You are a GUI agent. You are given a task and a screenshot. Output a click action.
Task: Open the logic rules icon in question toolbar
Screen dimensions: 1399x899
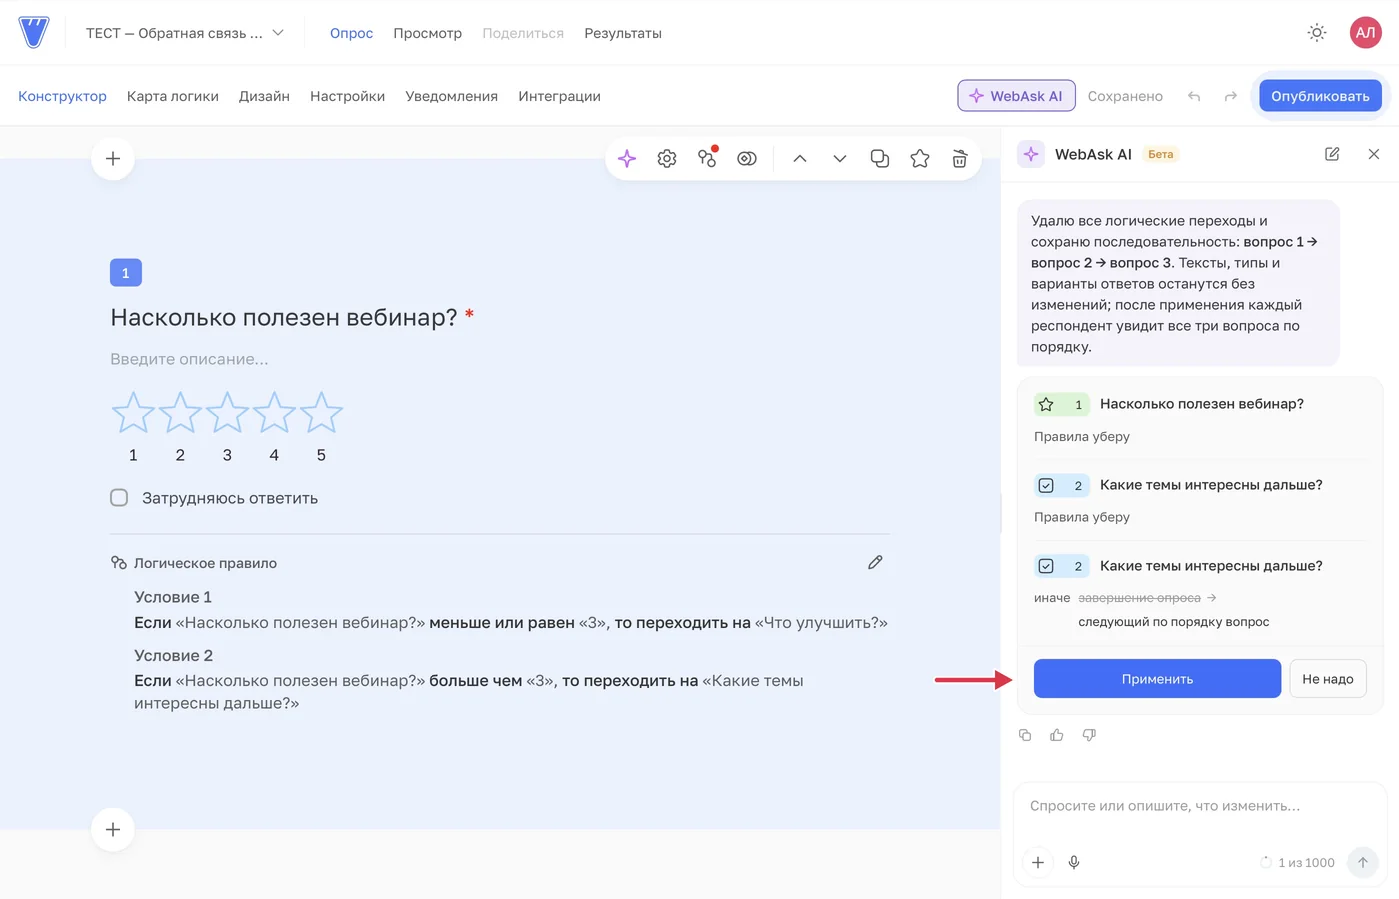(707, 158)
